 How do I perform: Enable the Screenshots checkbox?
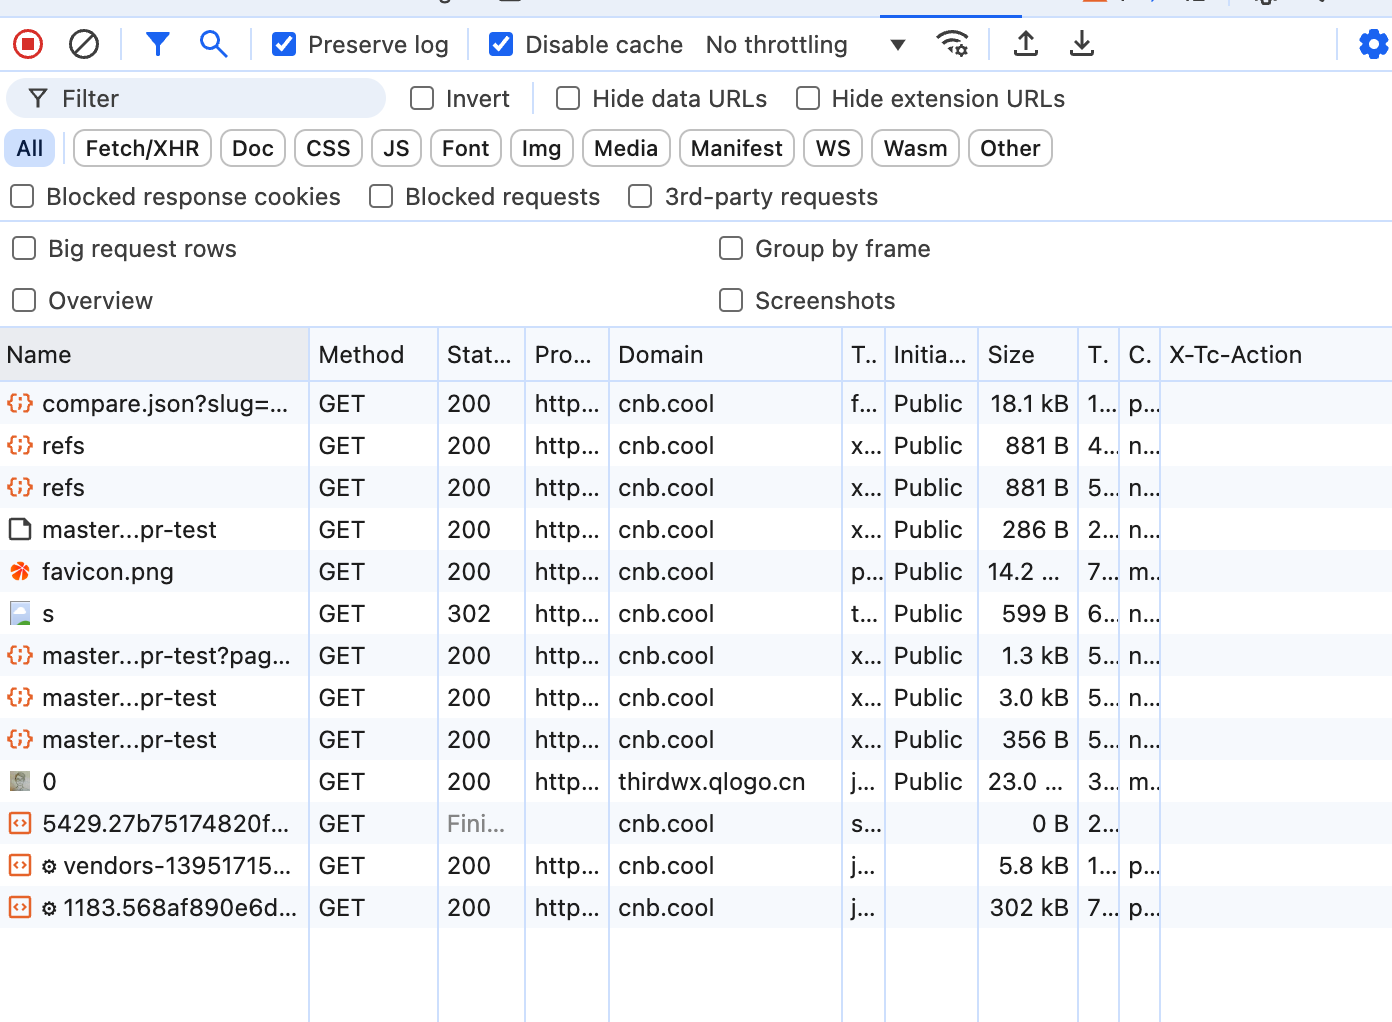(731, 300)
